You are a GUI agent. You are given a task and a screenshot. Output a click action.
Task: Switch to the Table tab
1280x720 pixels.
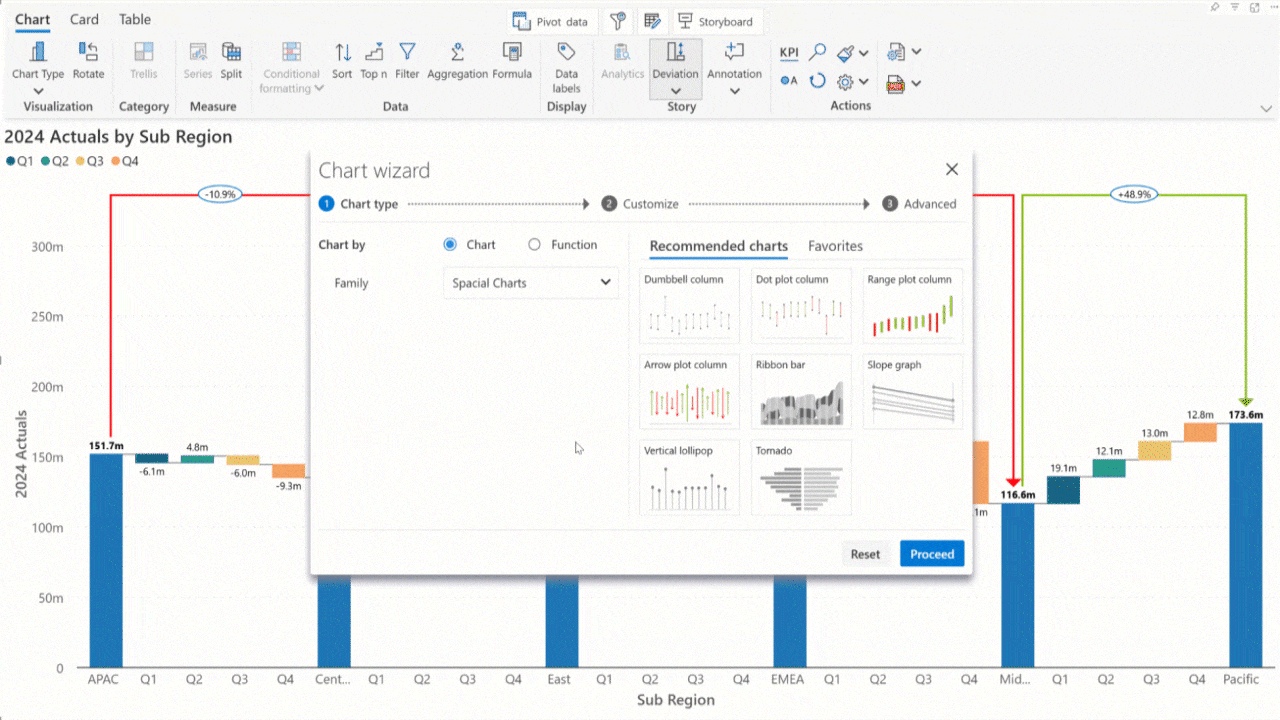tap(135, 19)
